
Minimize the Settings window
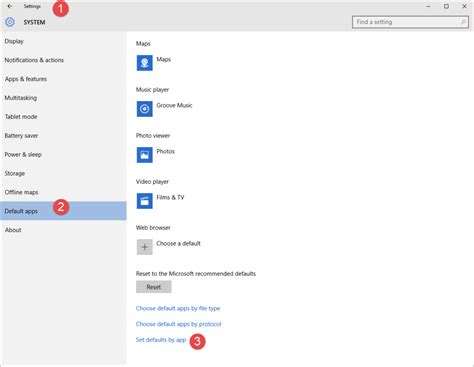428,6
